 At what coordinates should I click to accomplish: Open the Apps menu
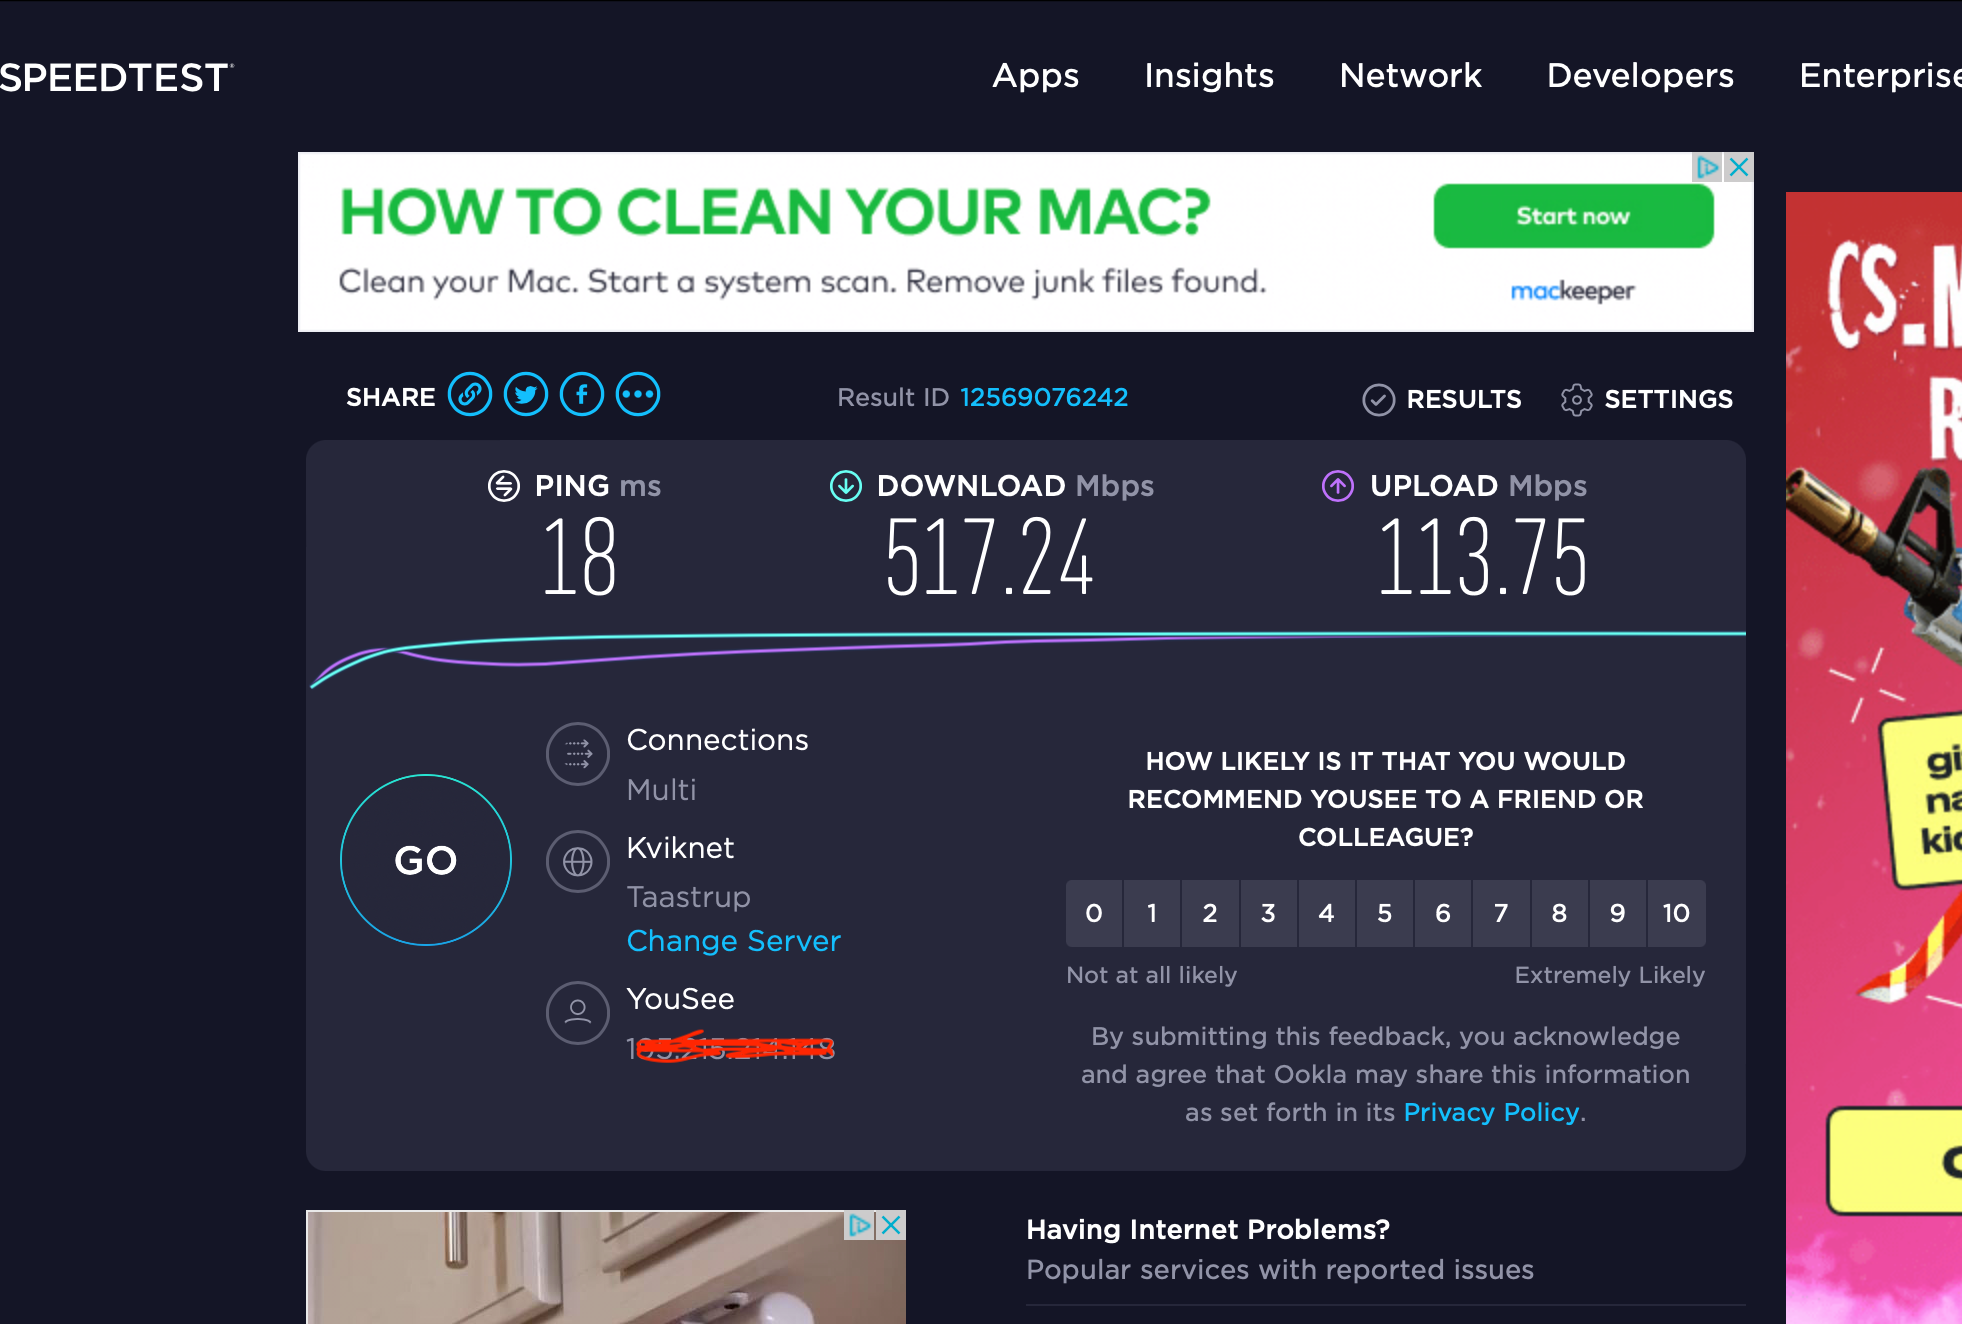coord(1036,76)
